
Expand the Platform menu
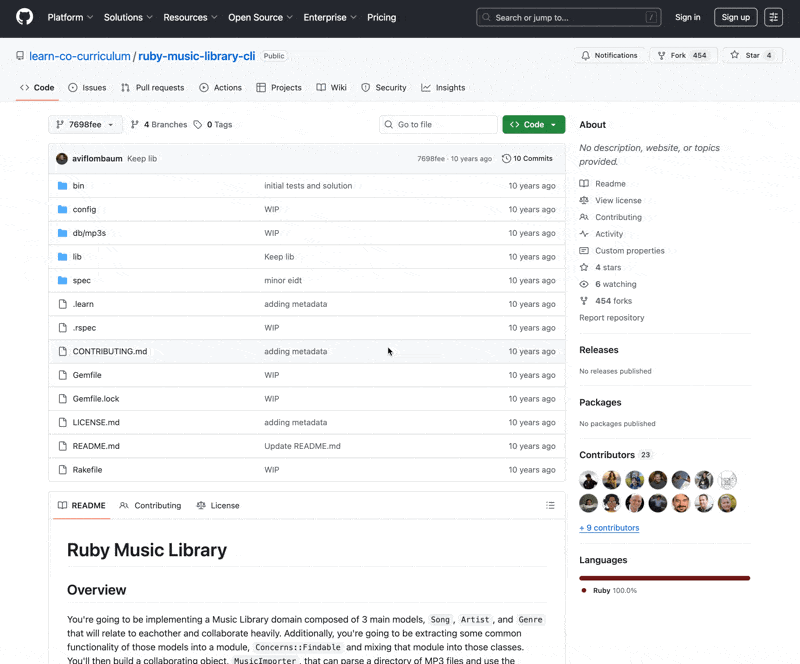pos(70,17)
